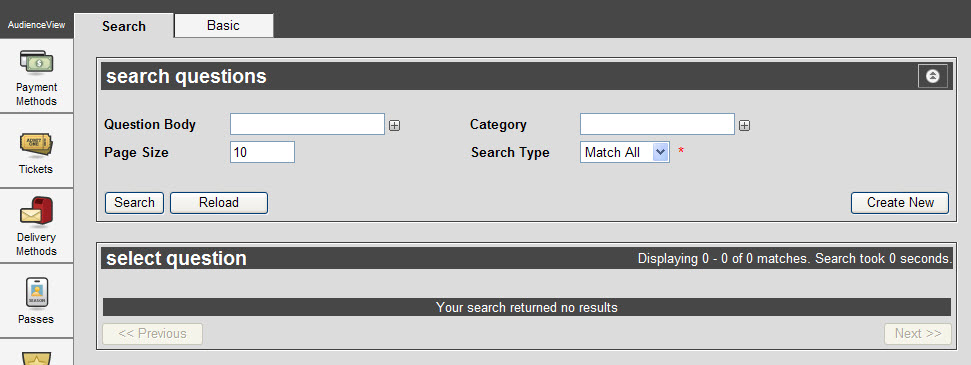971x365 pixels.
Task: Open the Search Type dropdown
Action: pos(624,152)
